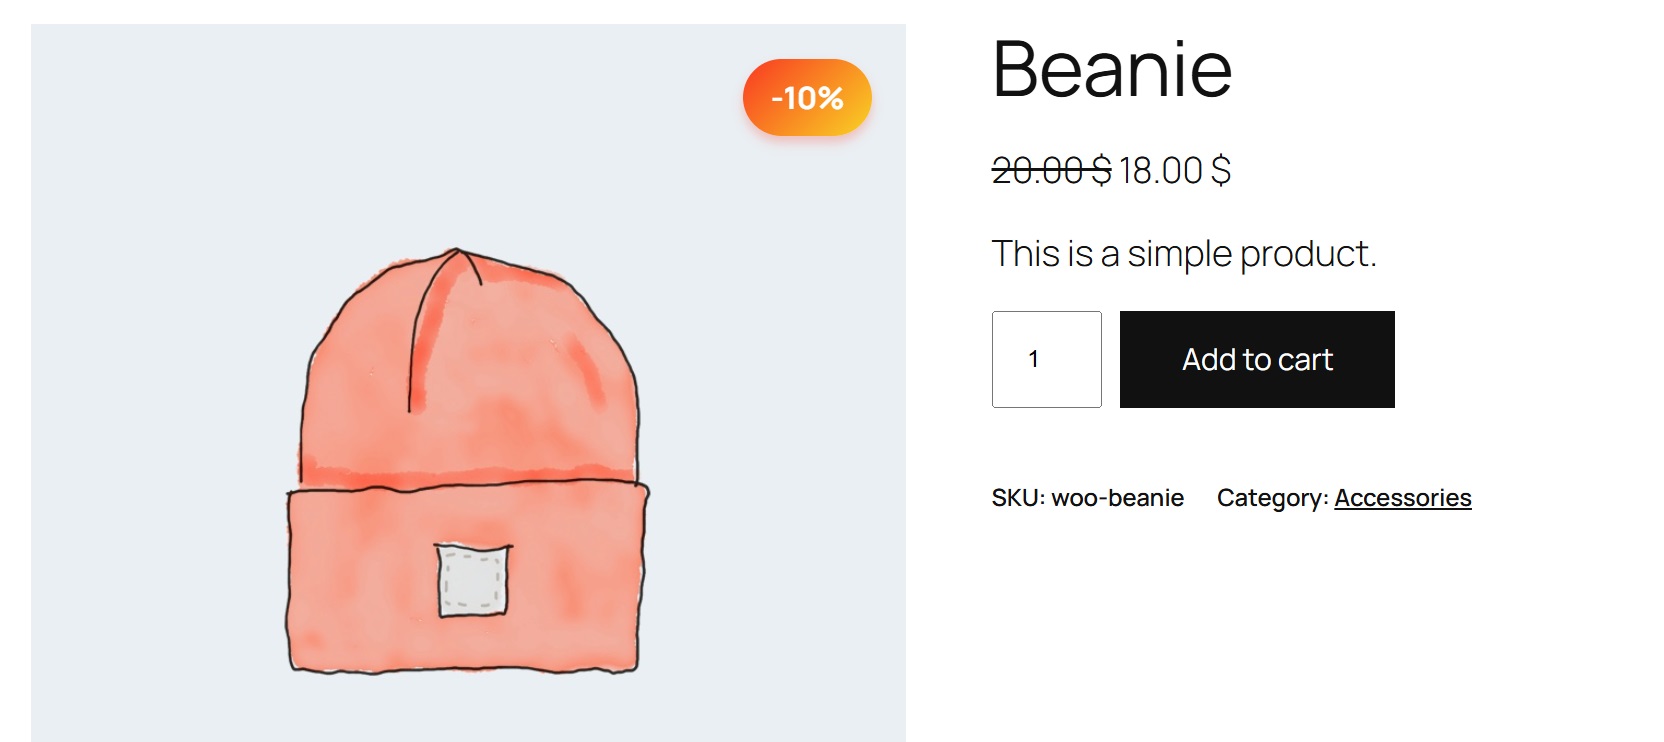Click the gray patch on the beanie
Screen dimensions: 1664x742
(x=473, y=581)
